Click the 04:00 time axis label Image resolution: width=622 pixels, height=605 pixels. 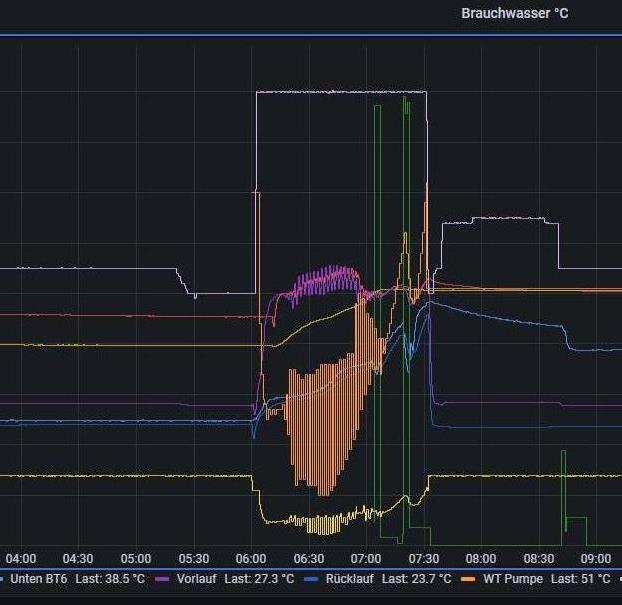tap(21, 558)
